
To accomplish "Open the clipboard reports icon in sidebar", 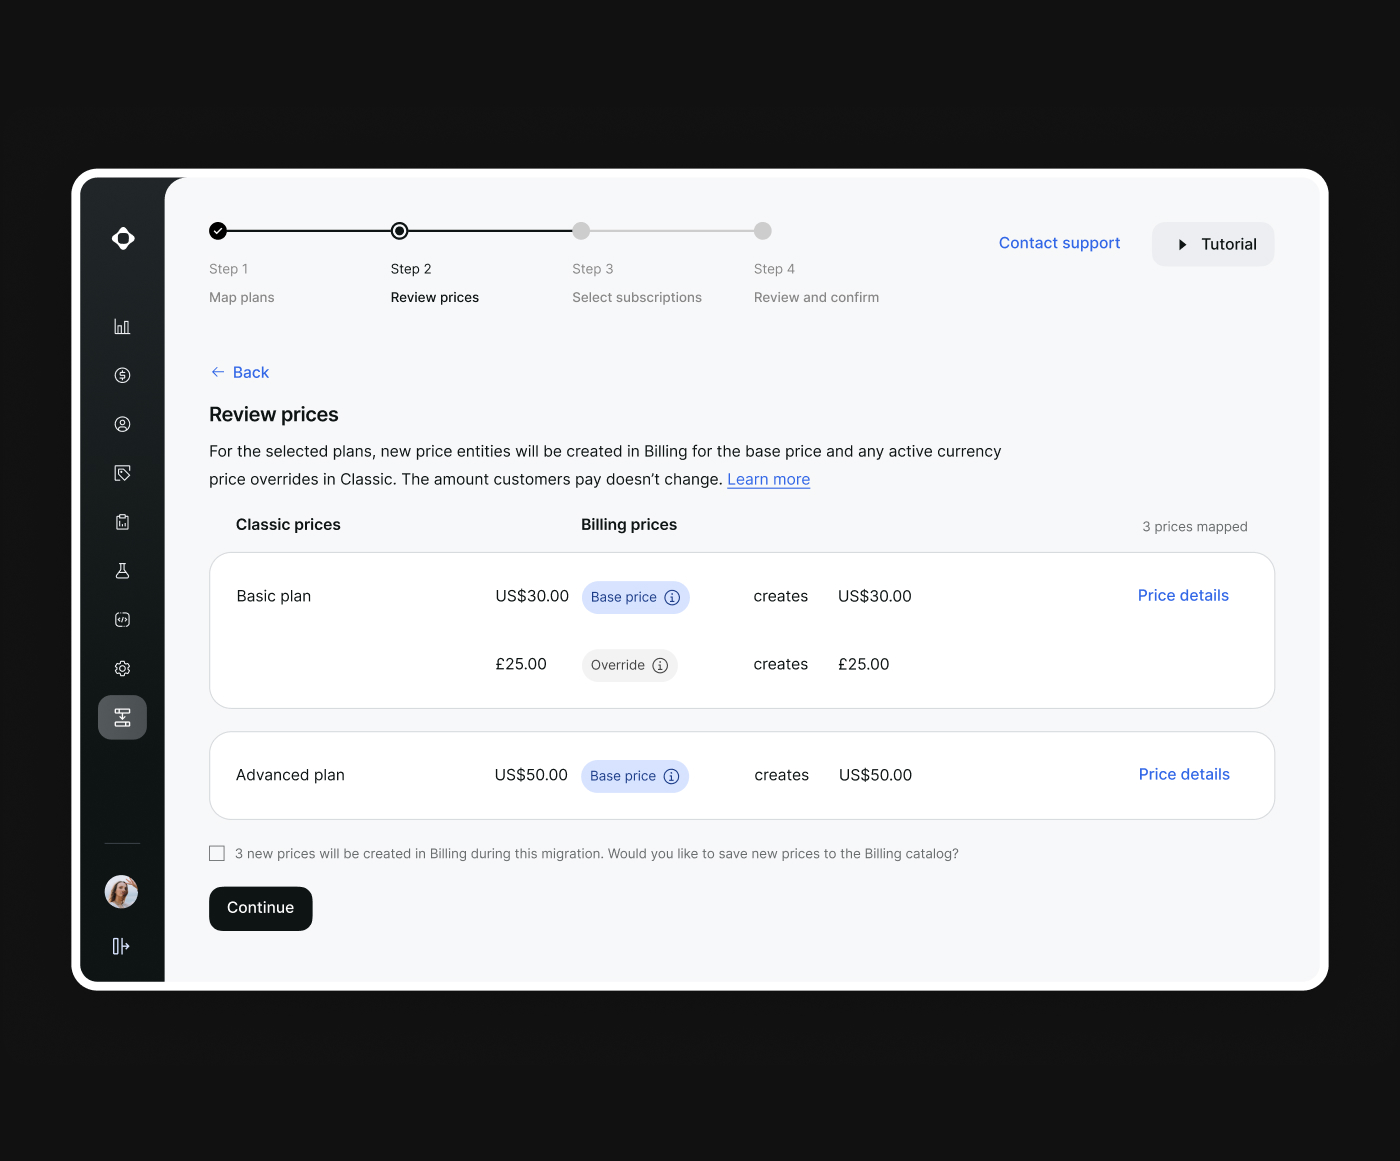I will [x=122, y=521].
